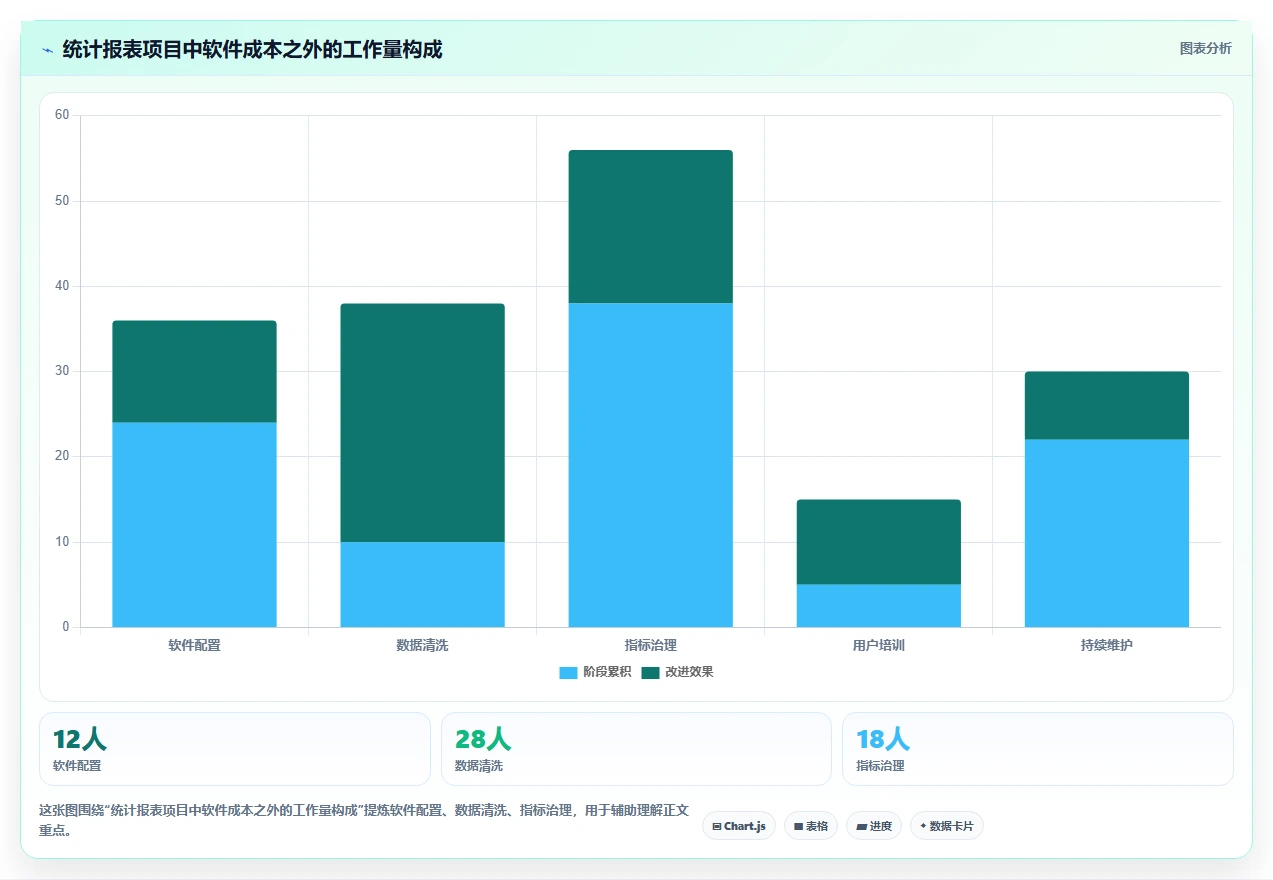The image size is (1273, 880).
Task: Click the light blue 阶段累积 legend swatch
Action: [x=568, y=672]
